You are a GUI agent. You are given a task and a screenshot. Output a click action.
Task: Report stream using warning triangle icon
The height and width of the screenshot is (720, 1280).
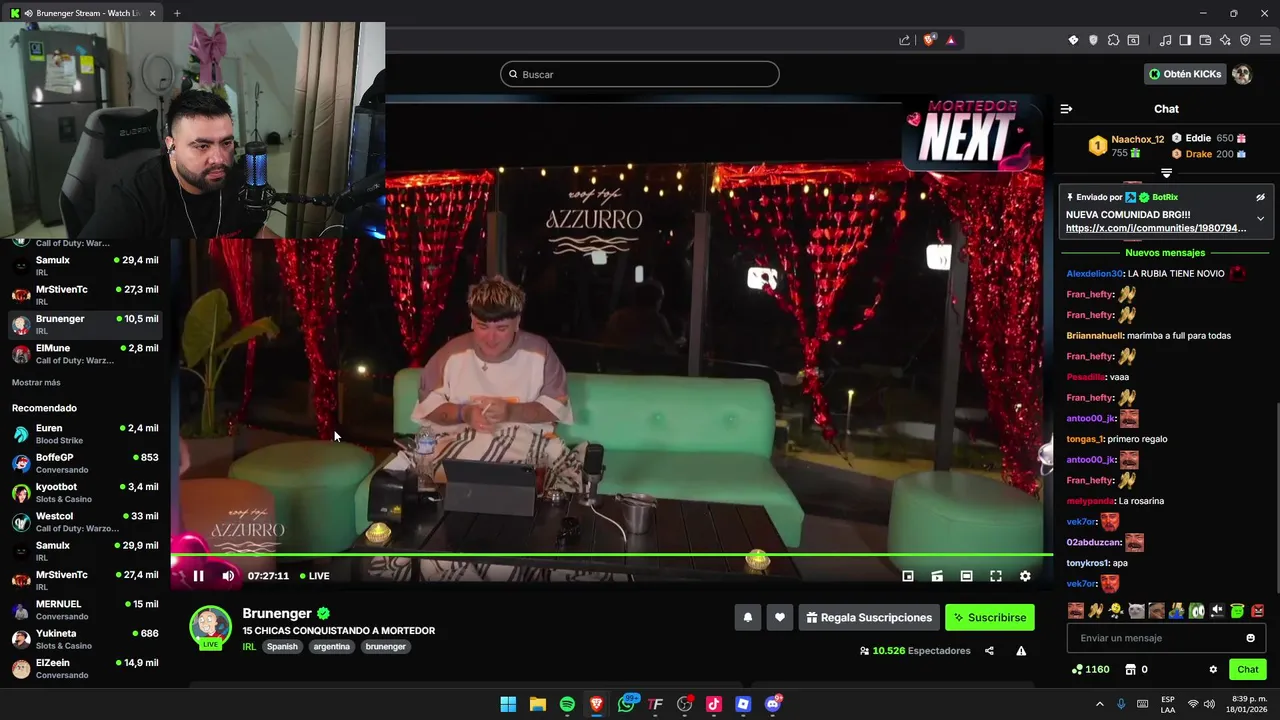coord(1021,651)
